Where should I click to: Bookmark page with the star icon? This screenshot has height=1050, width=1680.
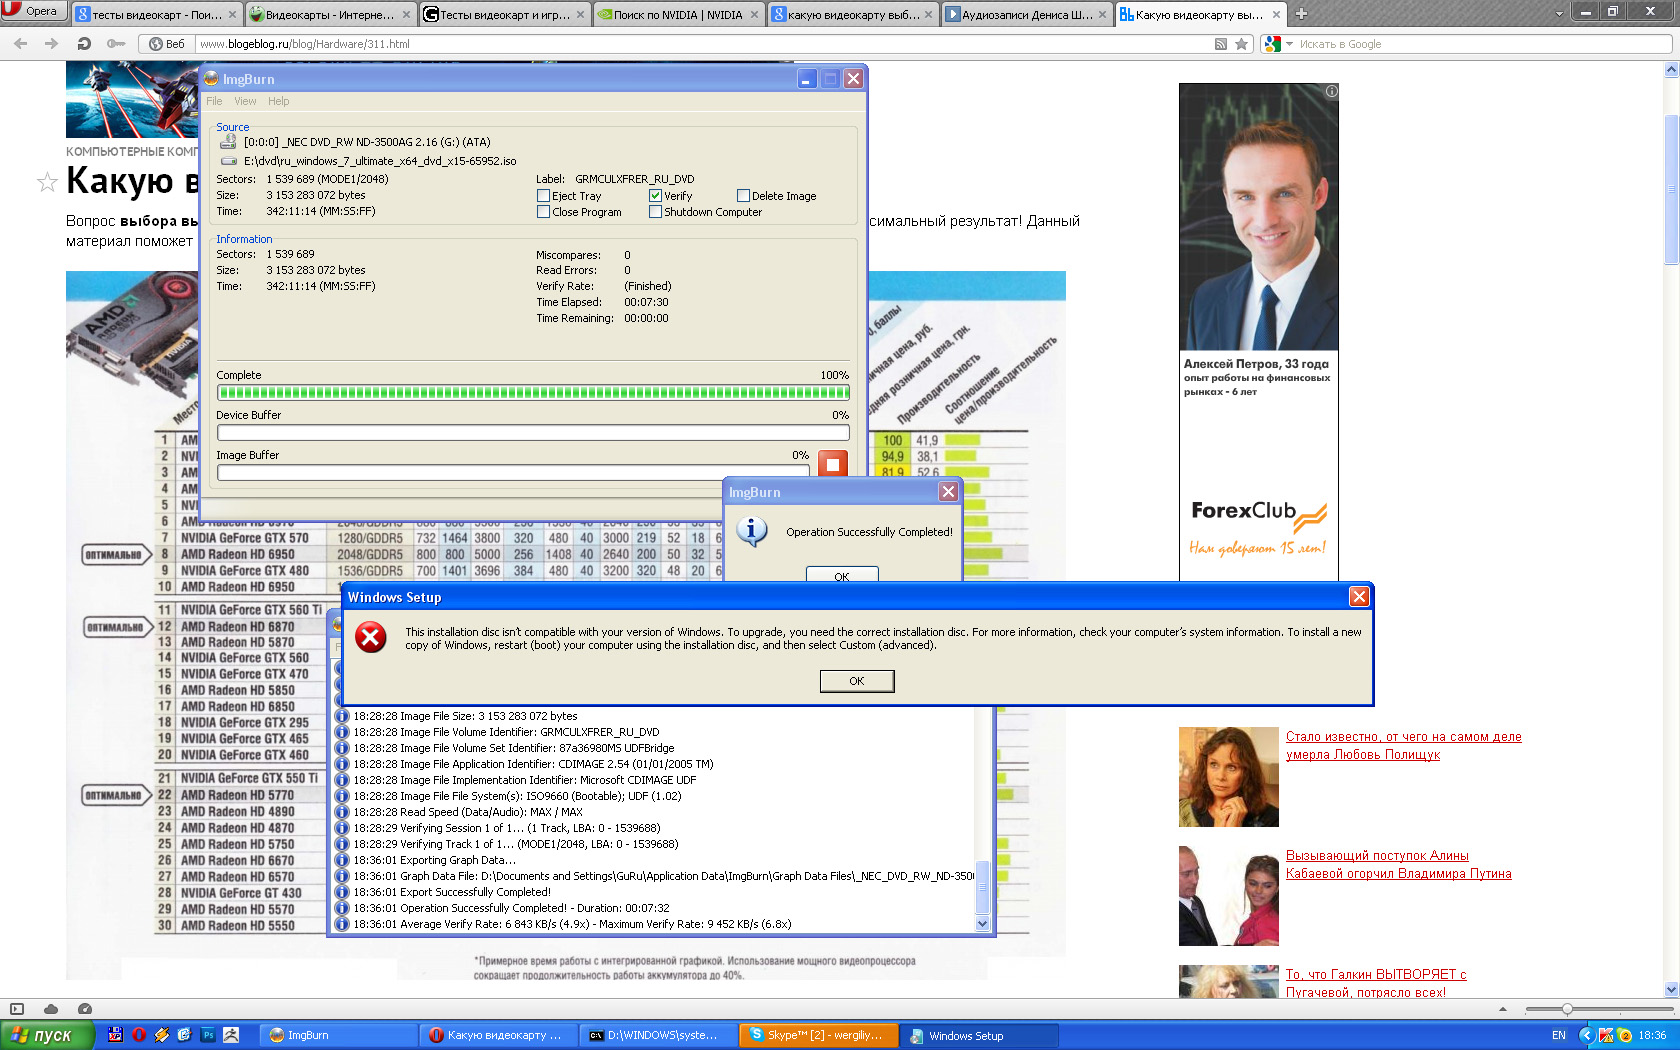pos(1241,44)
